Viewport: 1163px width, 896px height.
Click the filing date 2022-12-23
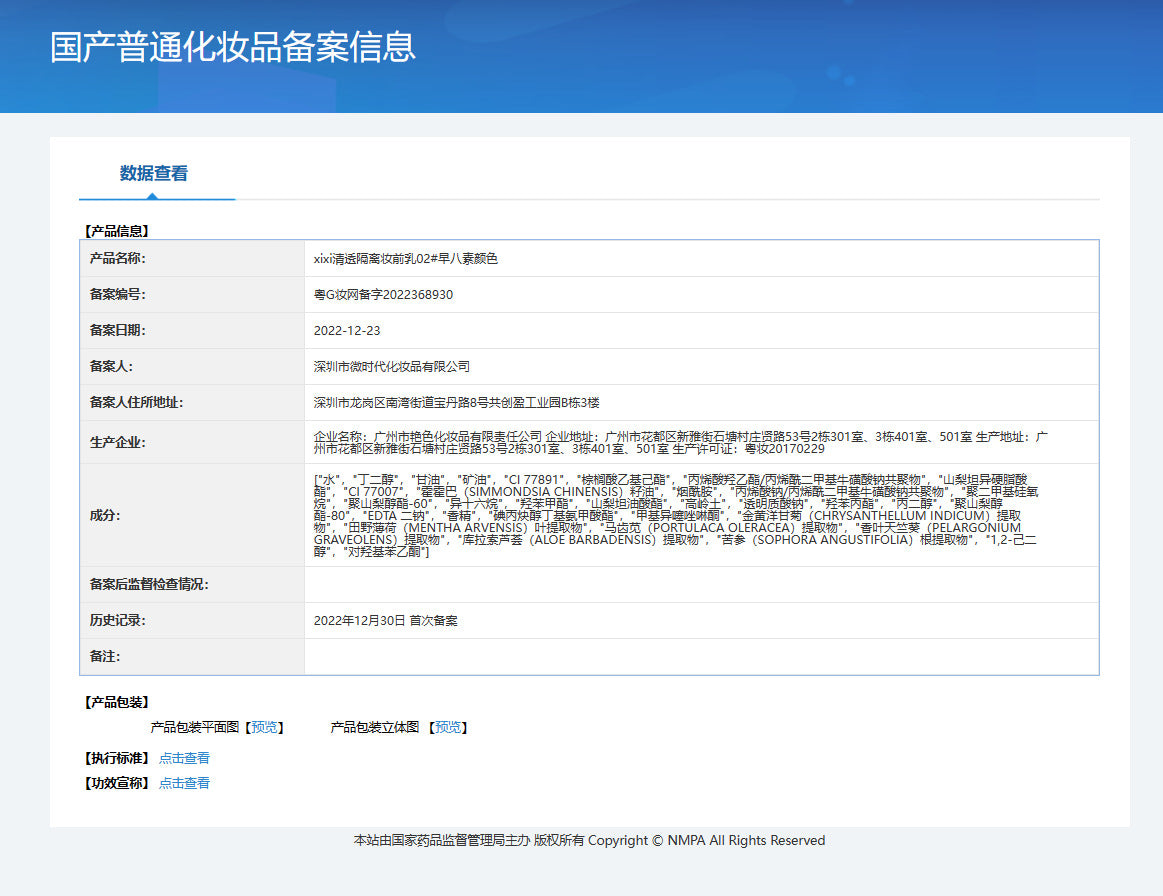coord(347,330)
